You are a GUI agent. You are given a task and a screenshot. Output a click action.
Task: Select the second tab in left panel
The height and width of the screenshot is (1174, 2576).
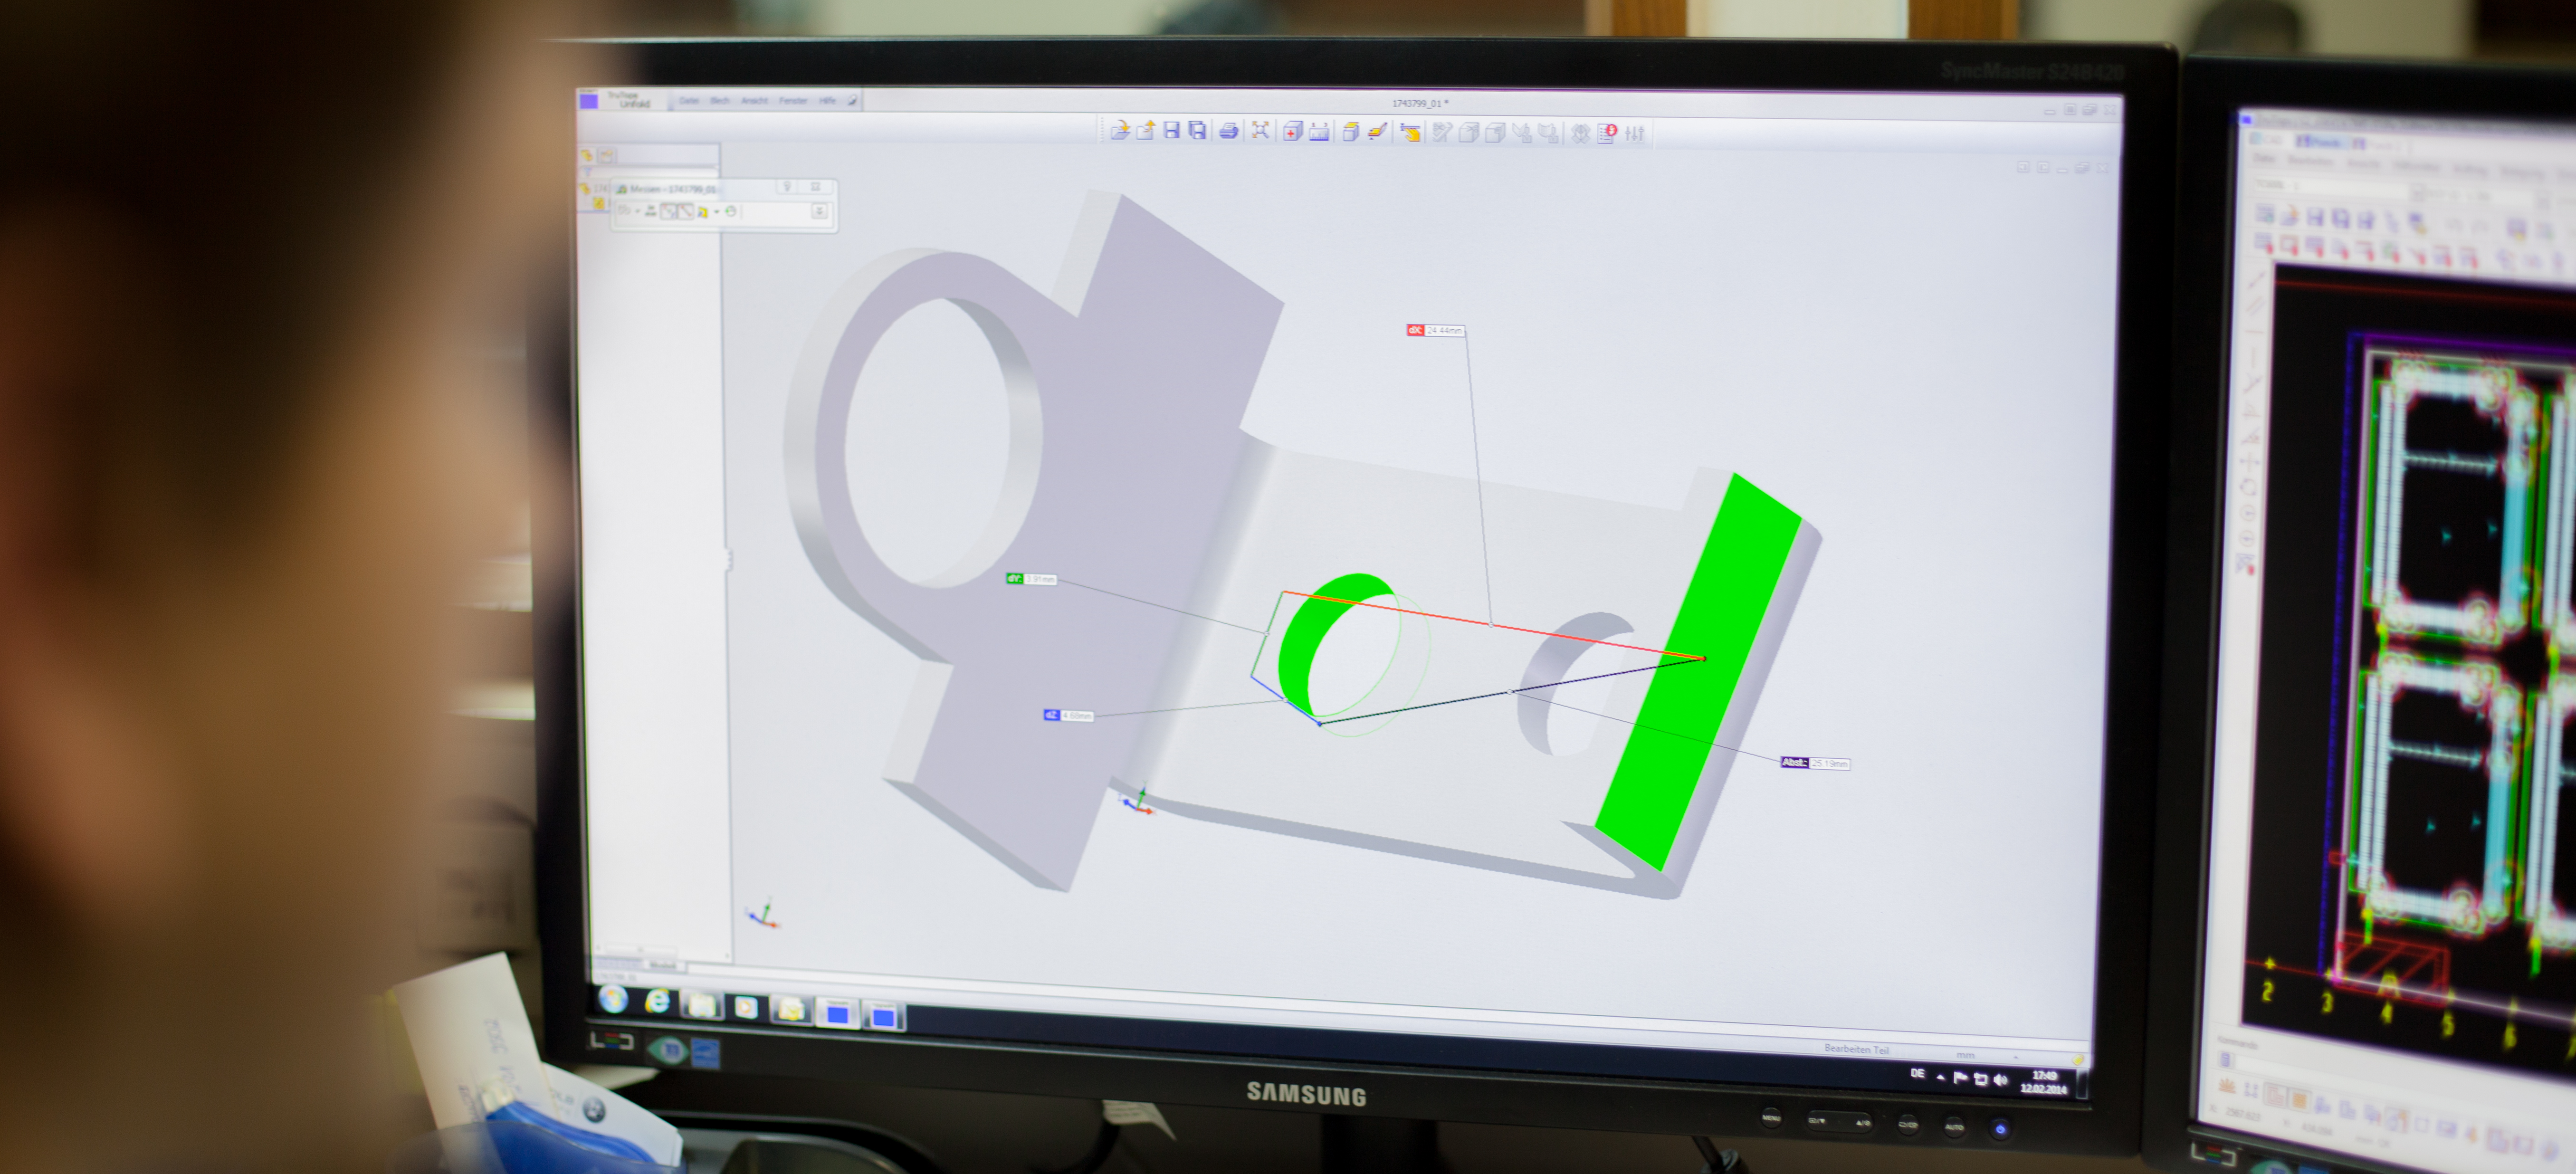(607, 156)
